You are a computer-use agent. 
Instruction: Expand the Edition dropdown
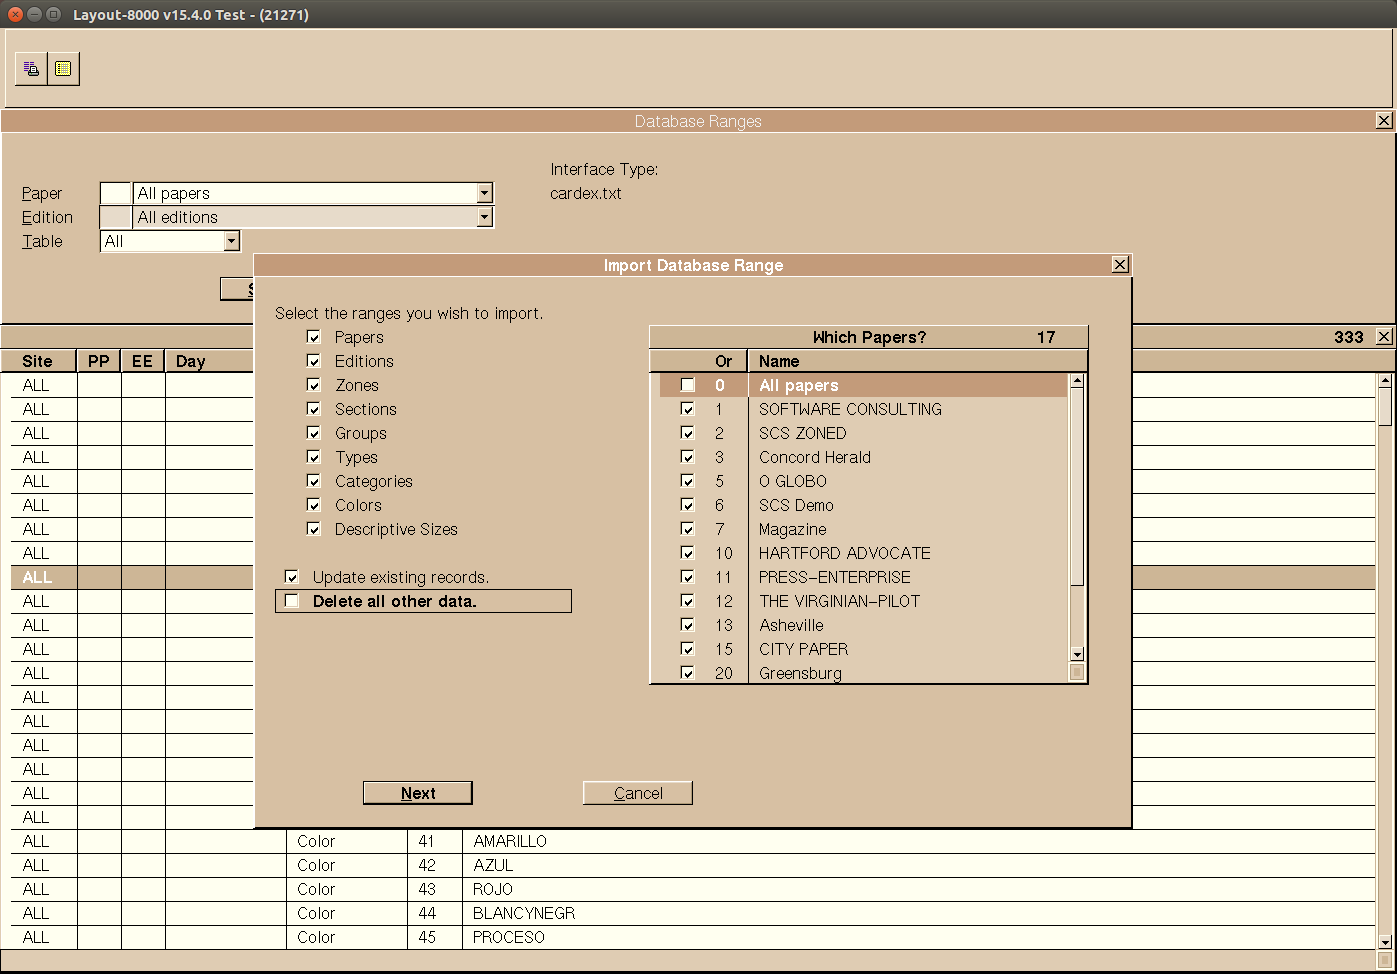(484, 217)
